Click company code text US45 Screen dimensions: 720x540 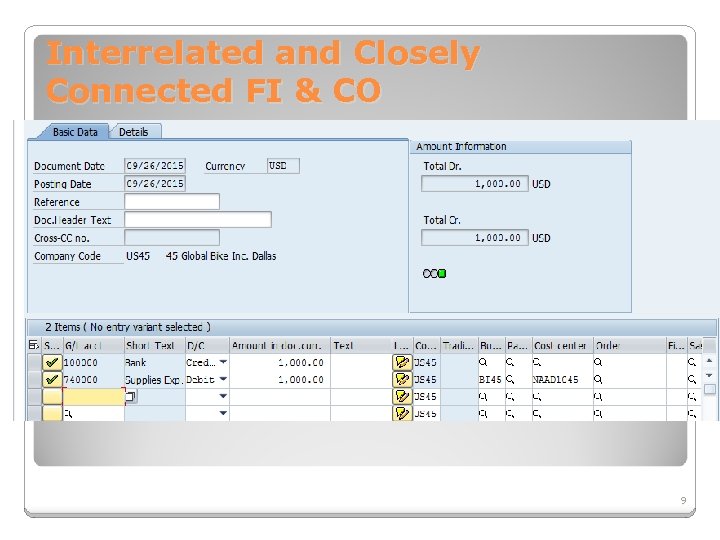pos(138,256)
